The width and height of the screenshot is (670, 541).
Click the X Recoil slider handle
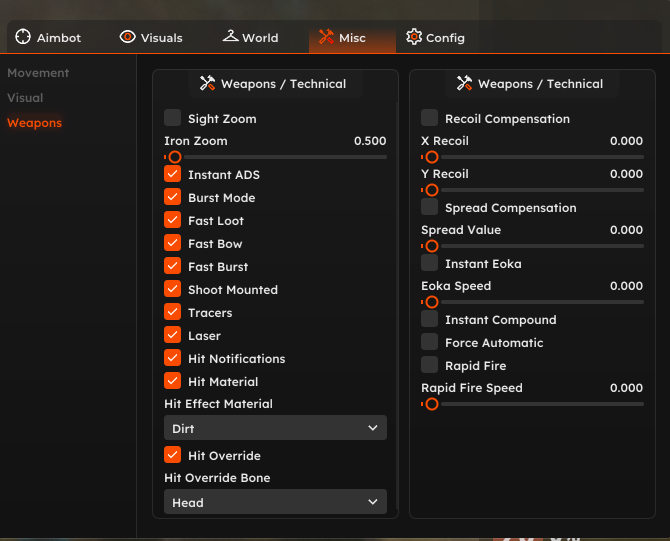point(432,157)
